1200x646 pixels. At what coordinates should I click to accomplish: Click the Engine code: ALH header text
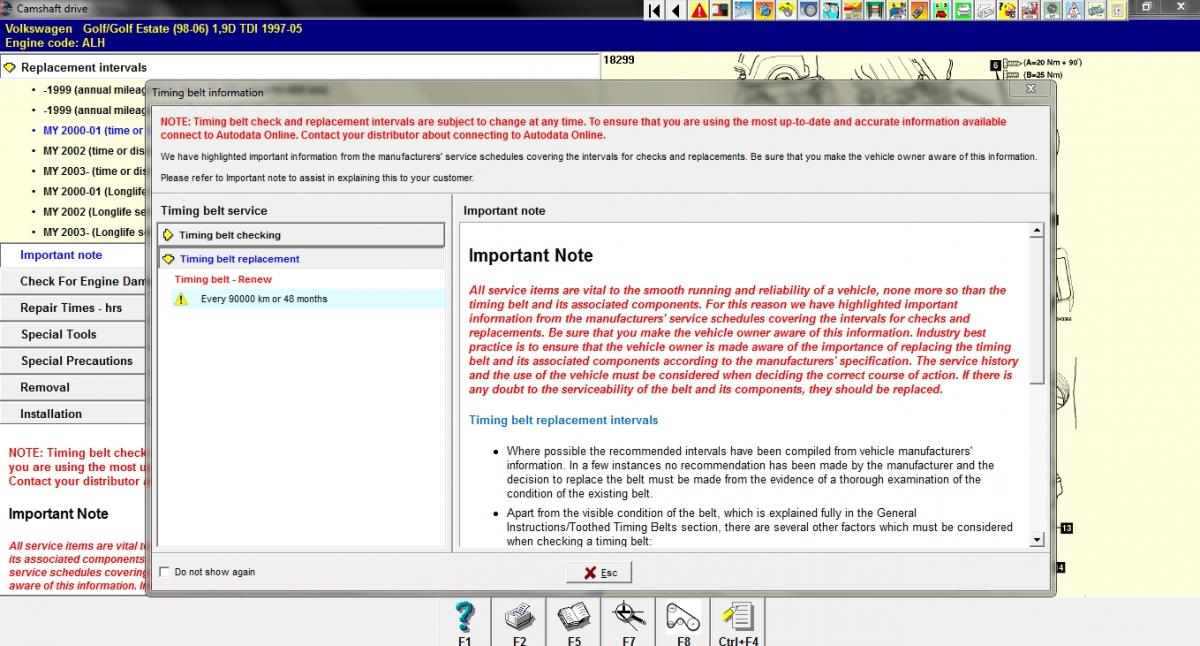click(55, 44)
